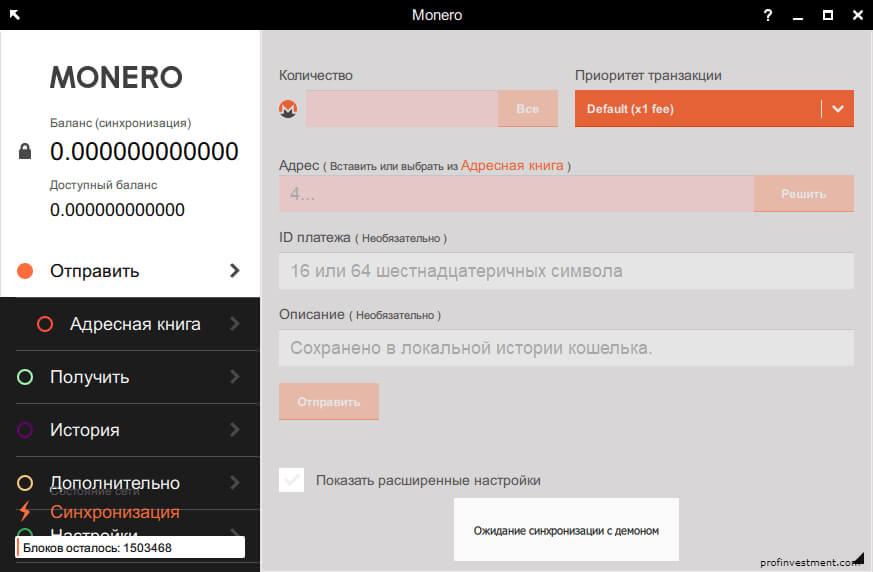Image resolution: width=873 pixels, height=572 pixels.
Task: Expand chevron on the Адресная книга row
Action: coord(234,324)
